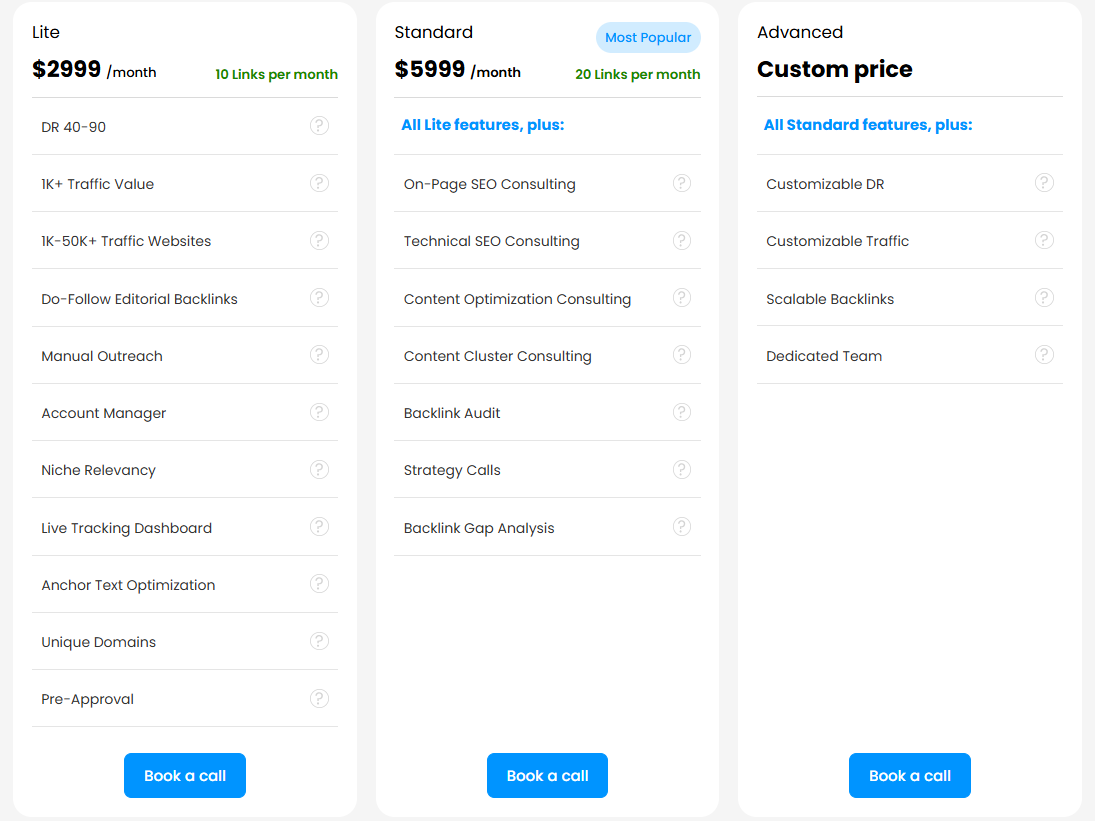Image resolution: width=1095 pixels, height=821 pixels.
Task: View the tooltip beside Backlink Audit
Action: tap(681, 412)
